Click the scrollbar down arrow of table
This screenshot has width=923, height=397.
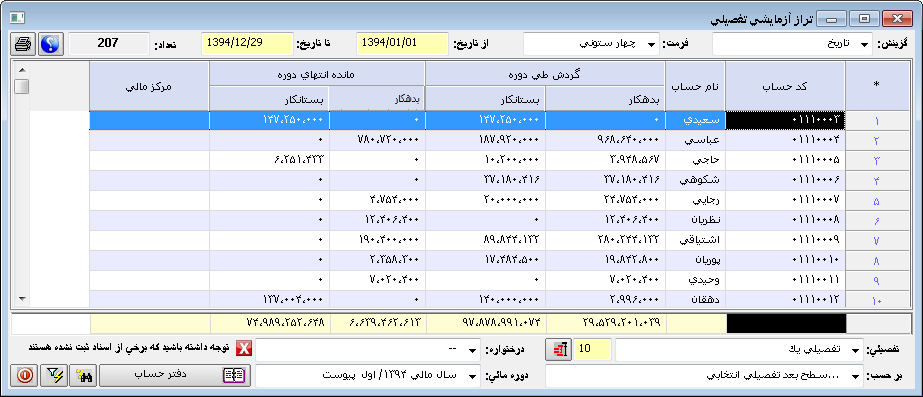(x=22, y=299)
